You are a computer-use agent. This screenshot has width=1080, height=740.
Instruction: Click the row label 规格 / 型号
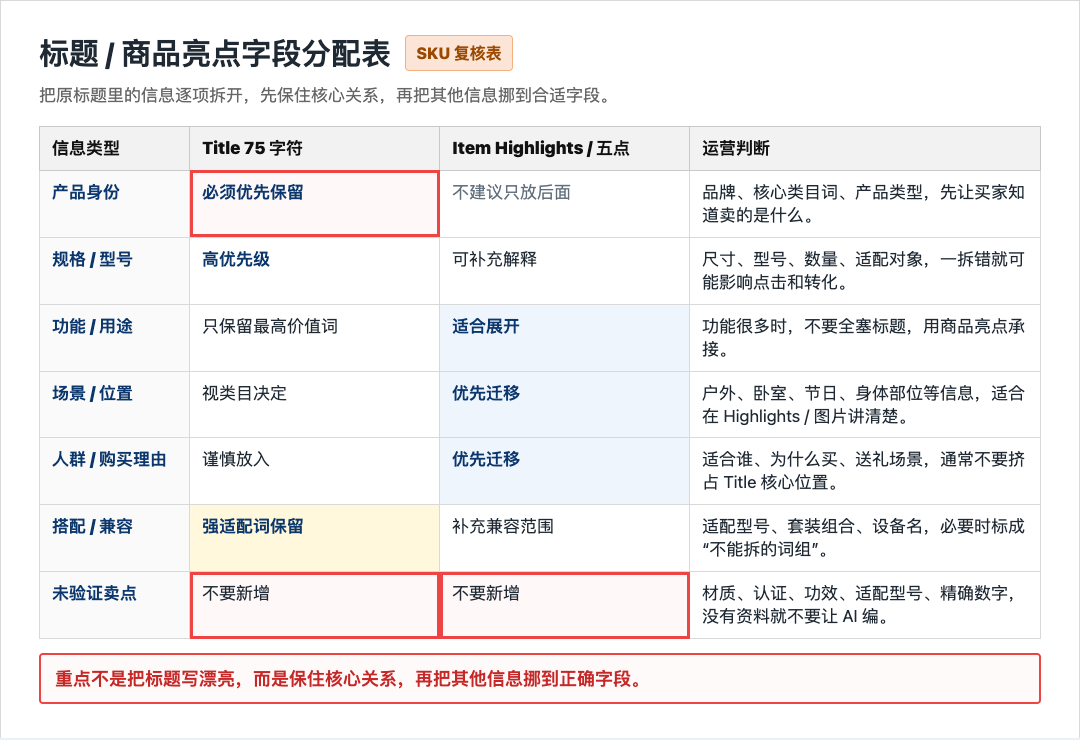[x=92, y=259]
